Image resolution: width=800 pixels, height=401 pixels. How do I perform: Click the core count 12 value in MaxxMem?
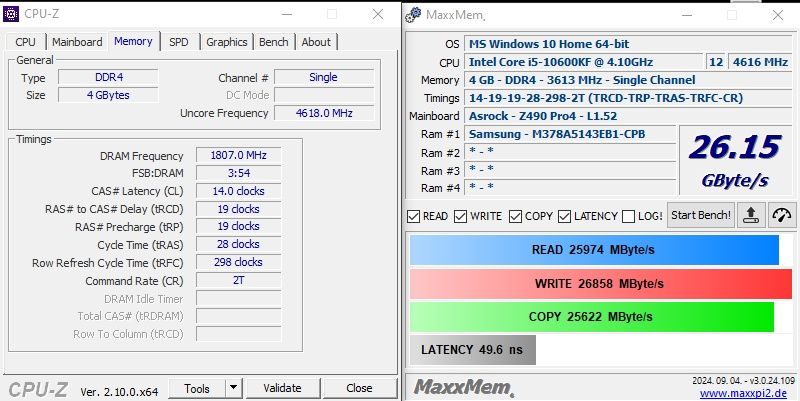click(x=716, y=62)
